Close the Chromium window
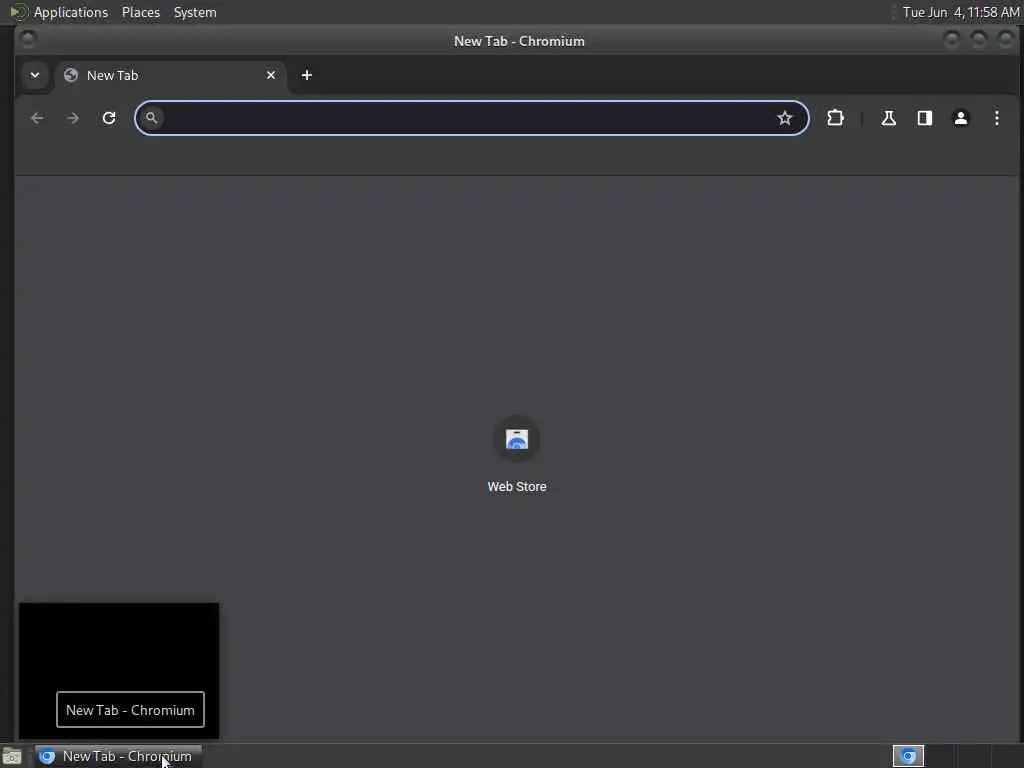 [1006, 40]
